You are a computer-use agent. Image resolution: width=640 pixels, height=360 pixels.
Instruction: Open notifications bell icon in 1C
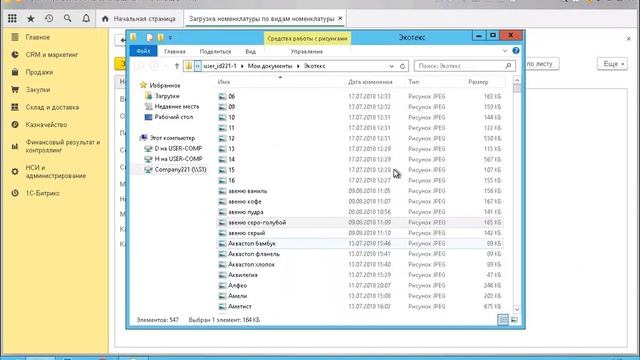(x=86, y=18)
